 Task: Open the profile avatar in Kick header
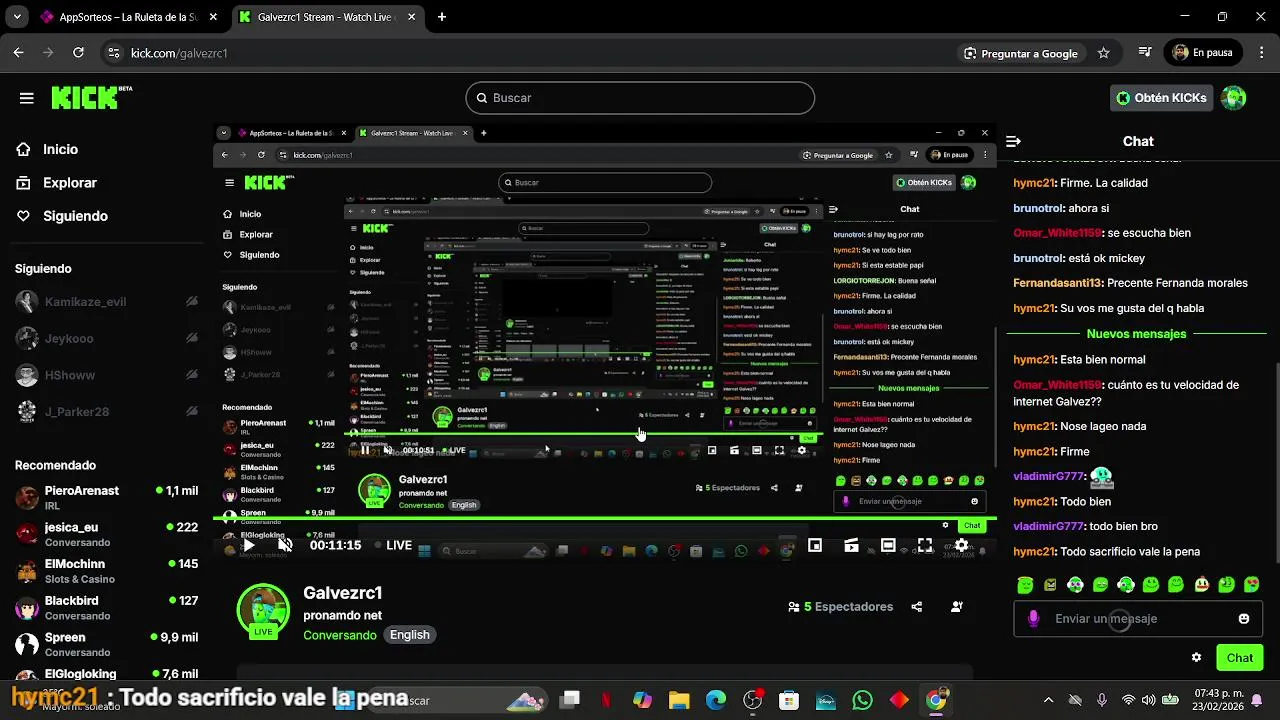coord(1234,98)
